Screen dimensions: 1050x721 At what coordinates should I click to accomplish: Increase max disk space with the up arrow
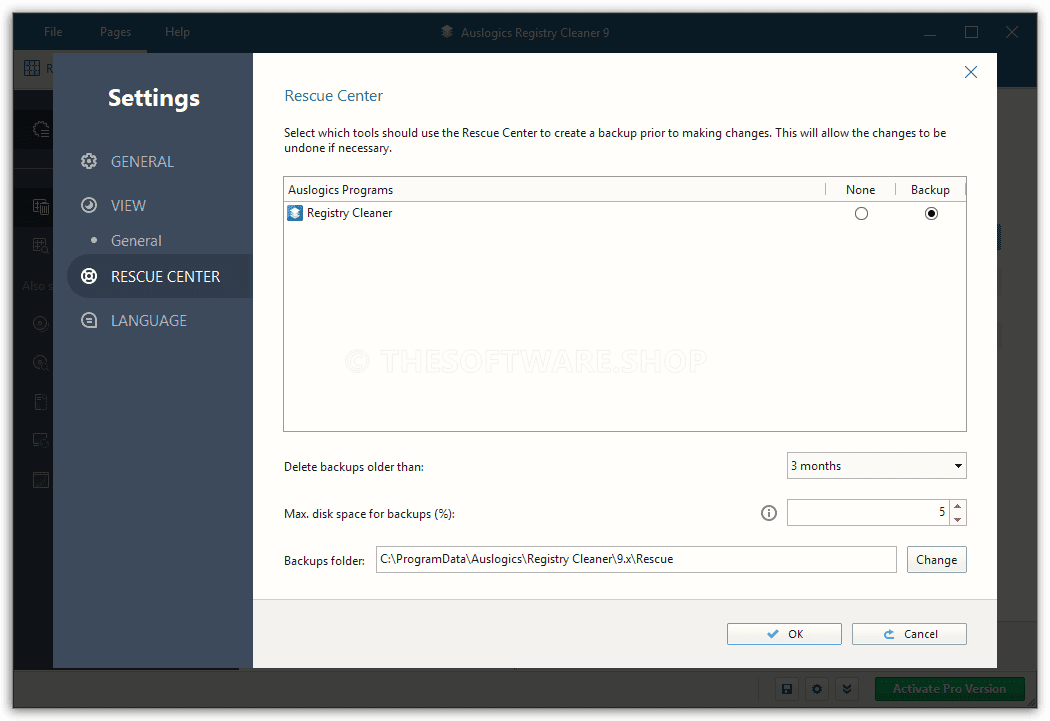point(958,506)
